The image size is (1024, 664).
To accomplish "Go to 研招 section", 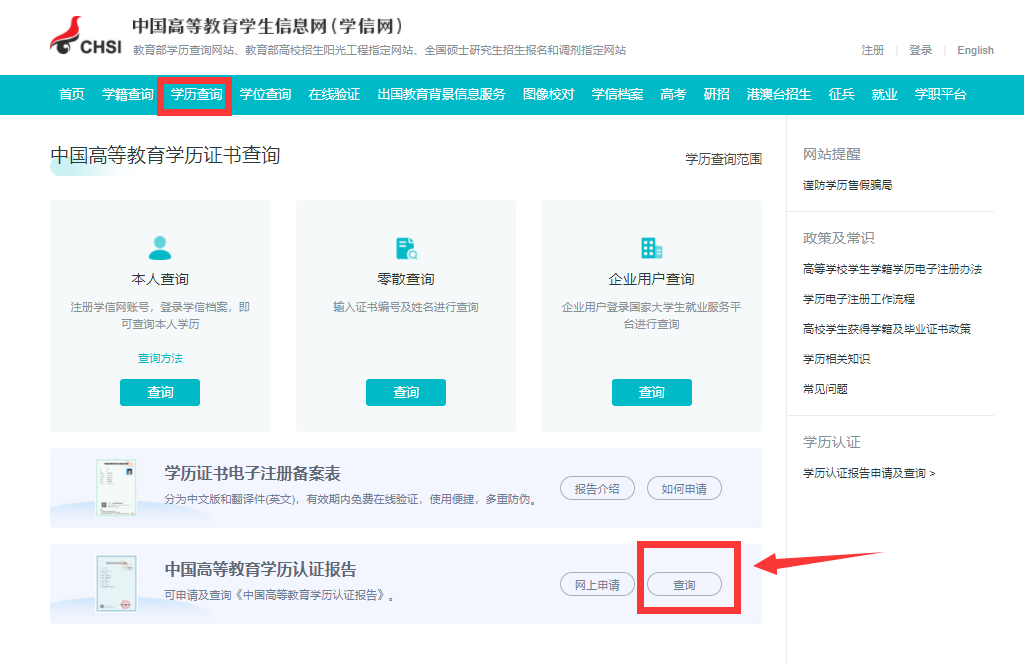I will (x=716, y=95).
